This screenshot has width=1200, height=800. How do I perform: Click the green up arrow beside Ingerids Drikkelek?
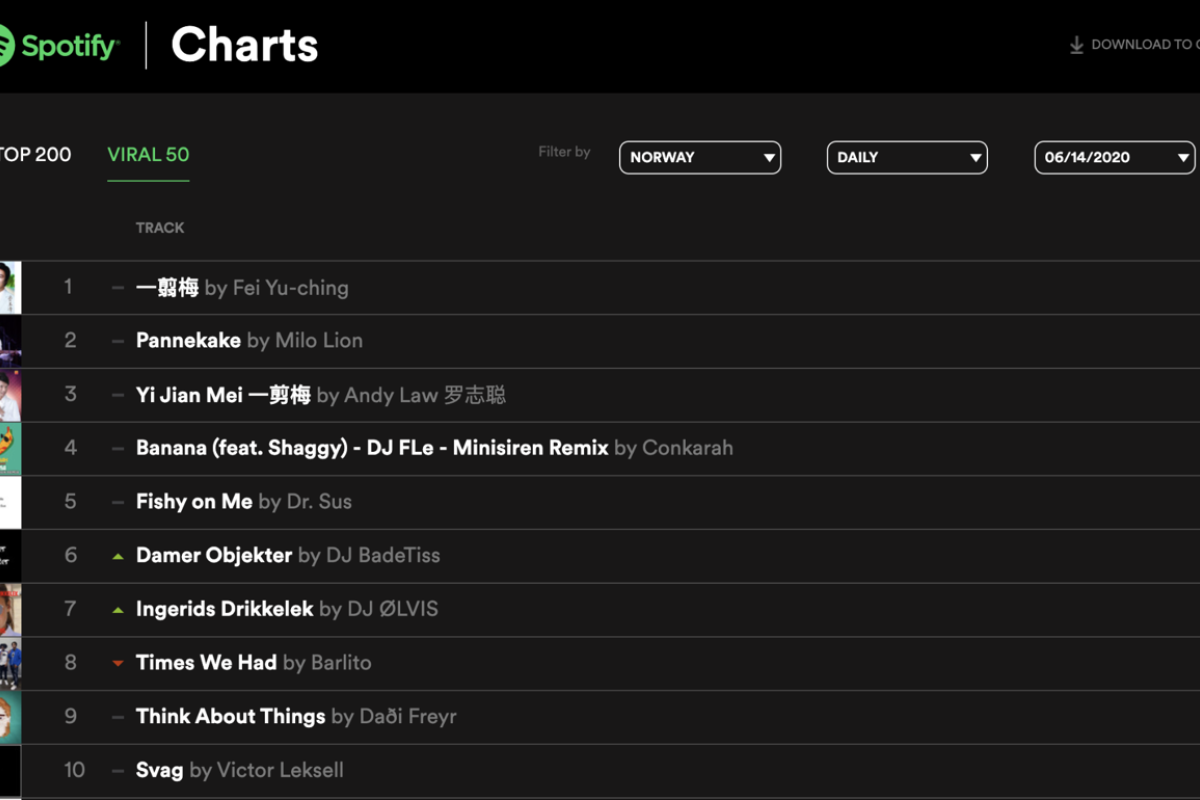coord(118,610)
